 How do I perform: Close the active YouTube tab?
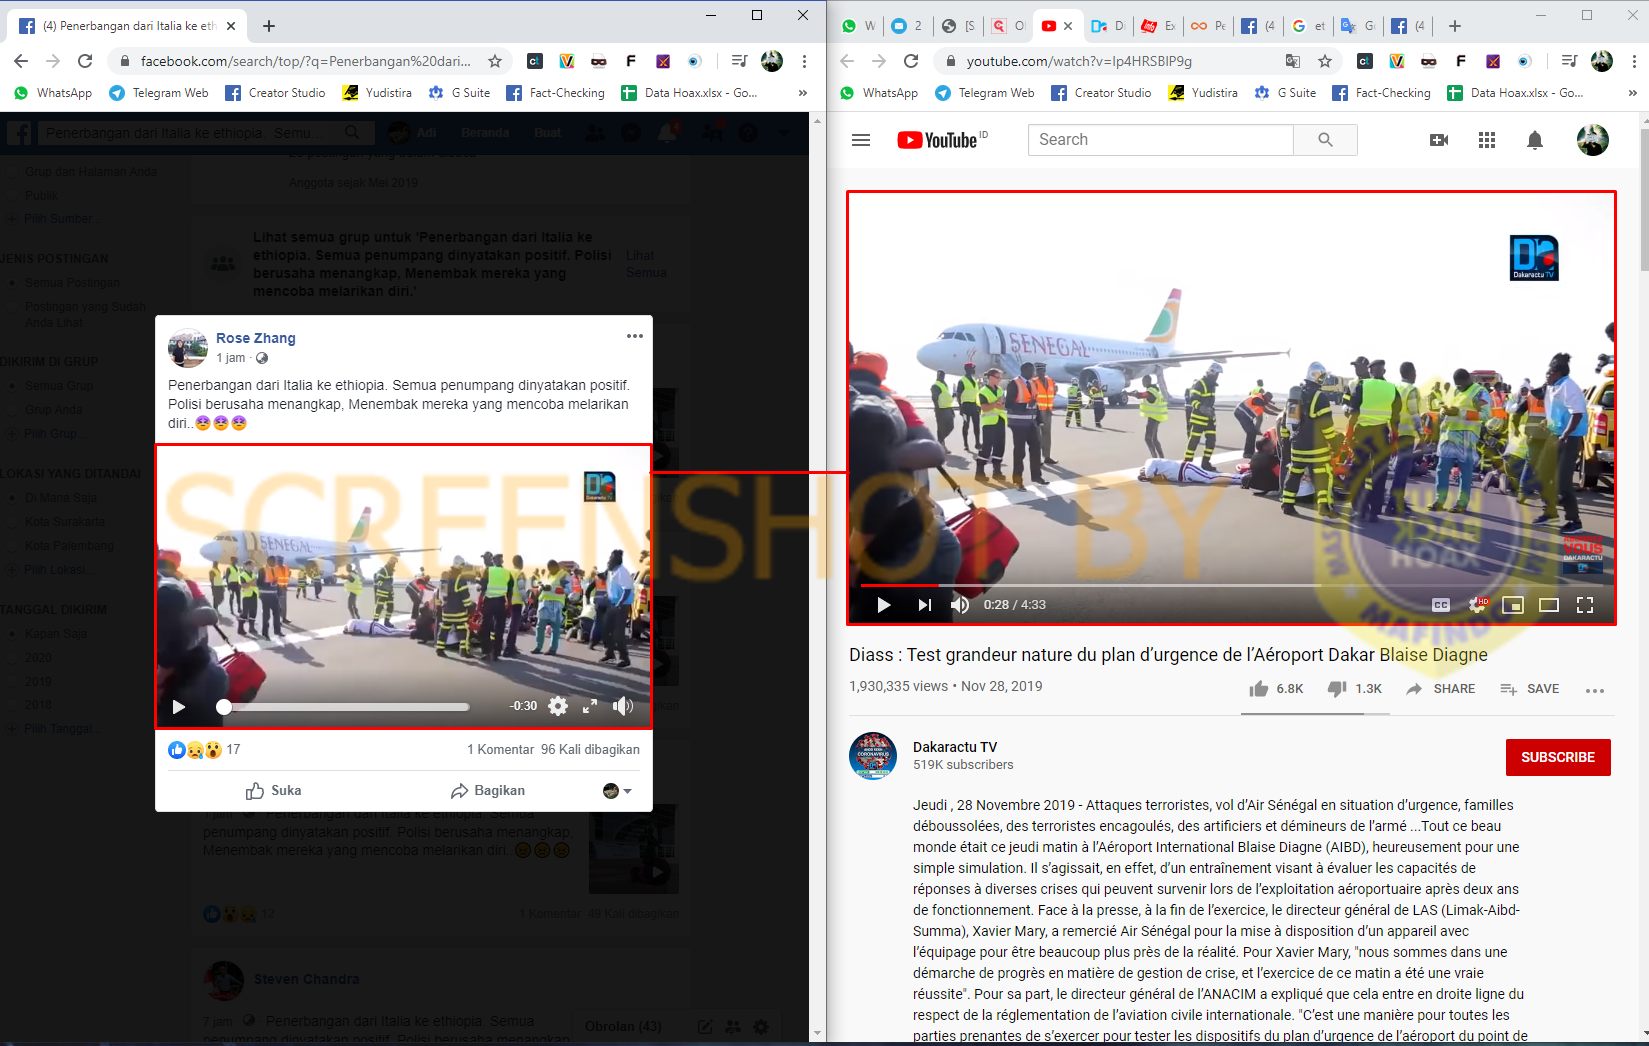(1068, 26)
